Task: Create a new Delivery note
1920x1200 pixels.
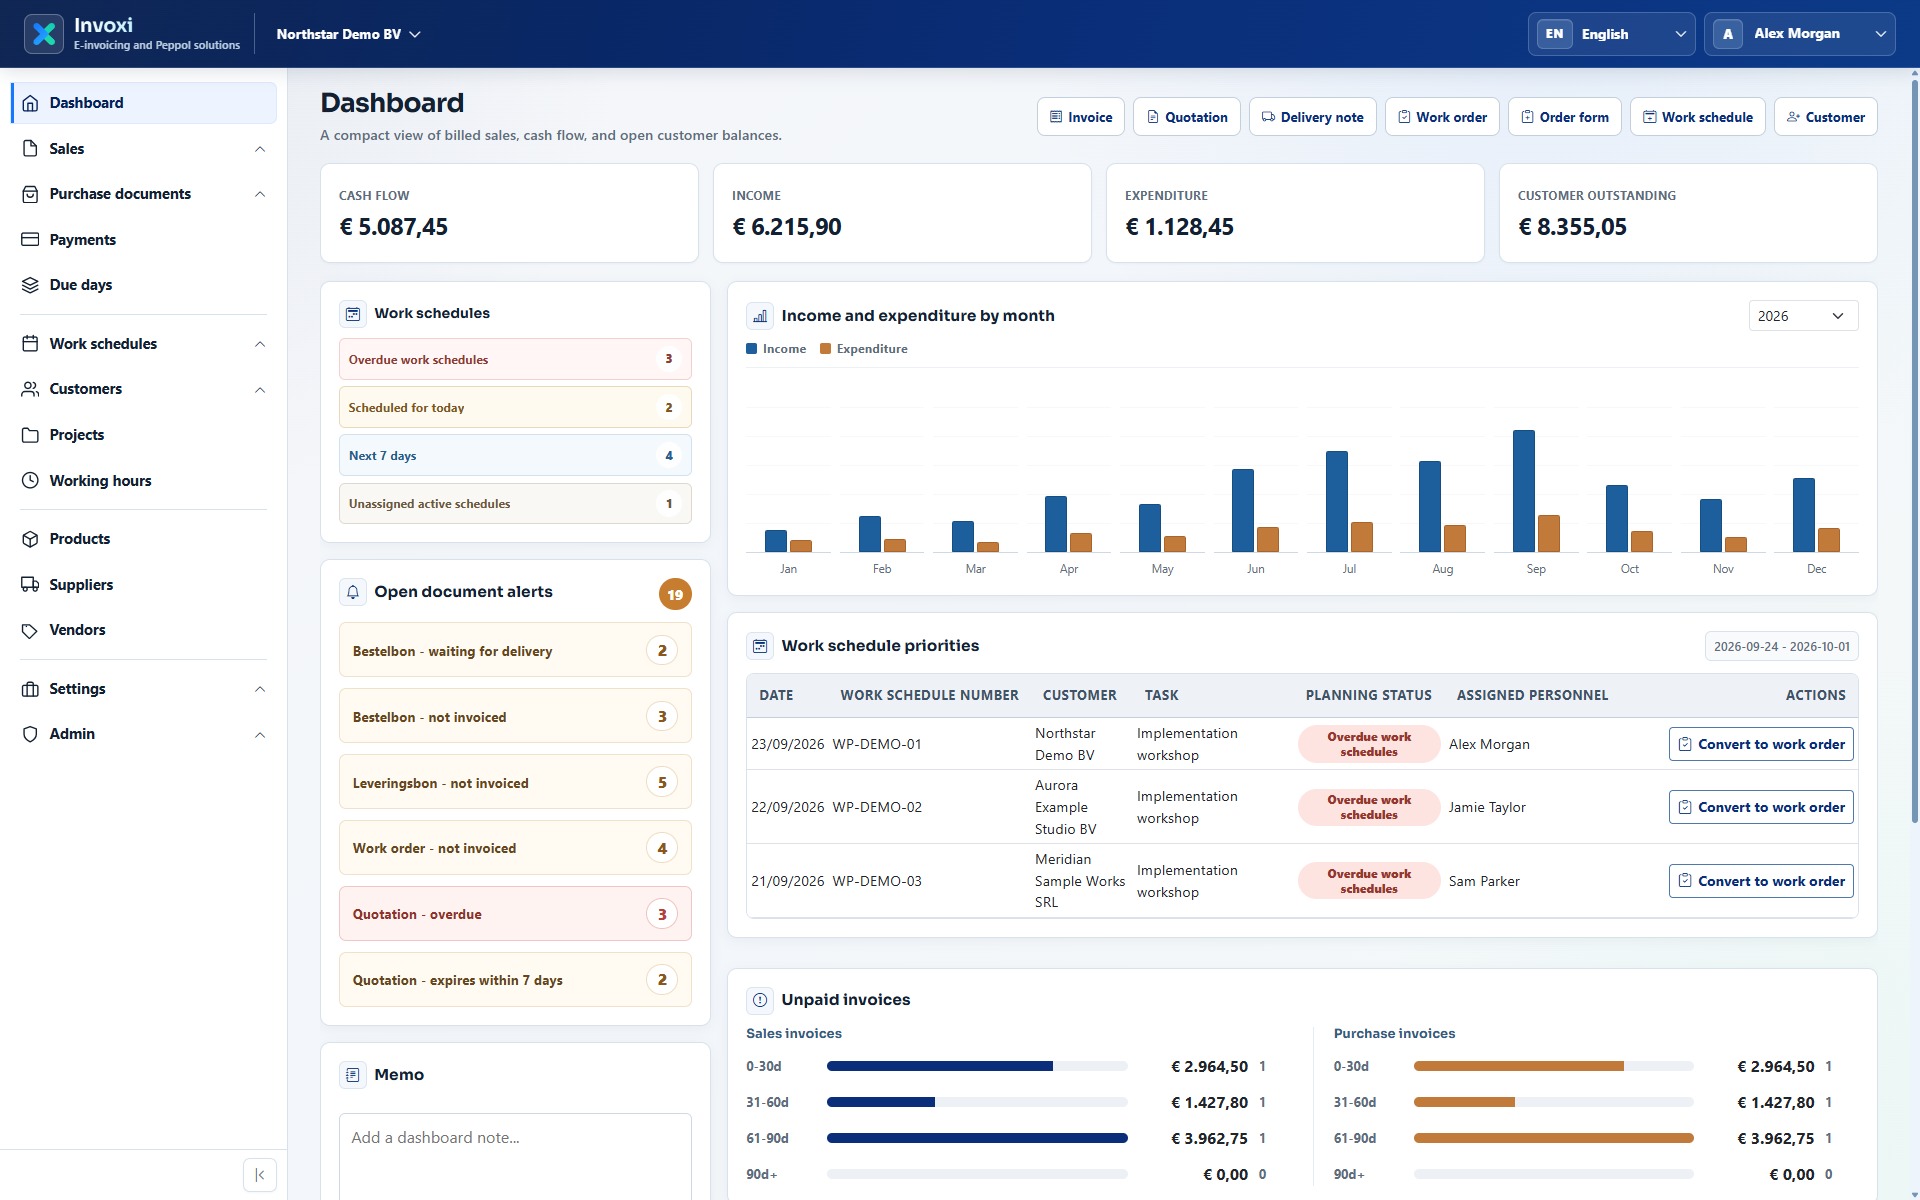Action: coord(1313,117)
